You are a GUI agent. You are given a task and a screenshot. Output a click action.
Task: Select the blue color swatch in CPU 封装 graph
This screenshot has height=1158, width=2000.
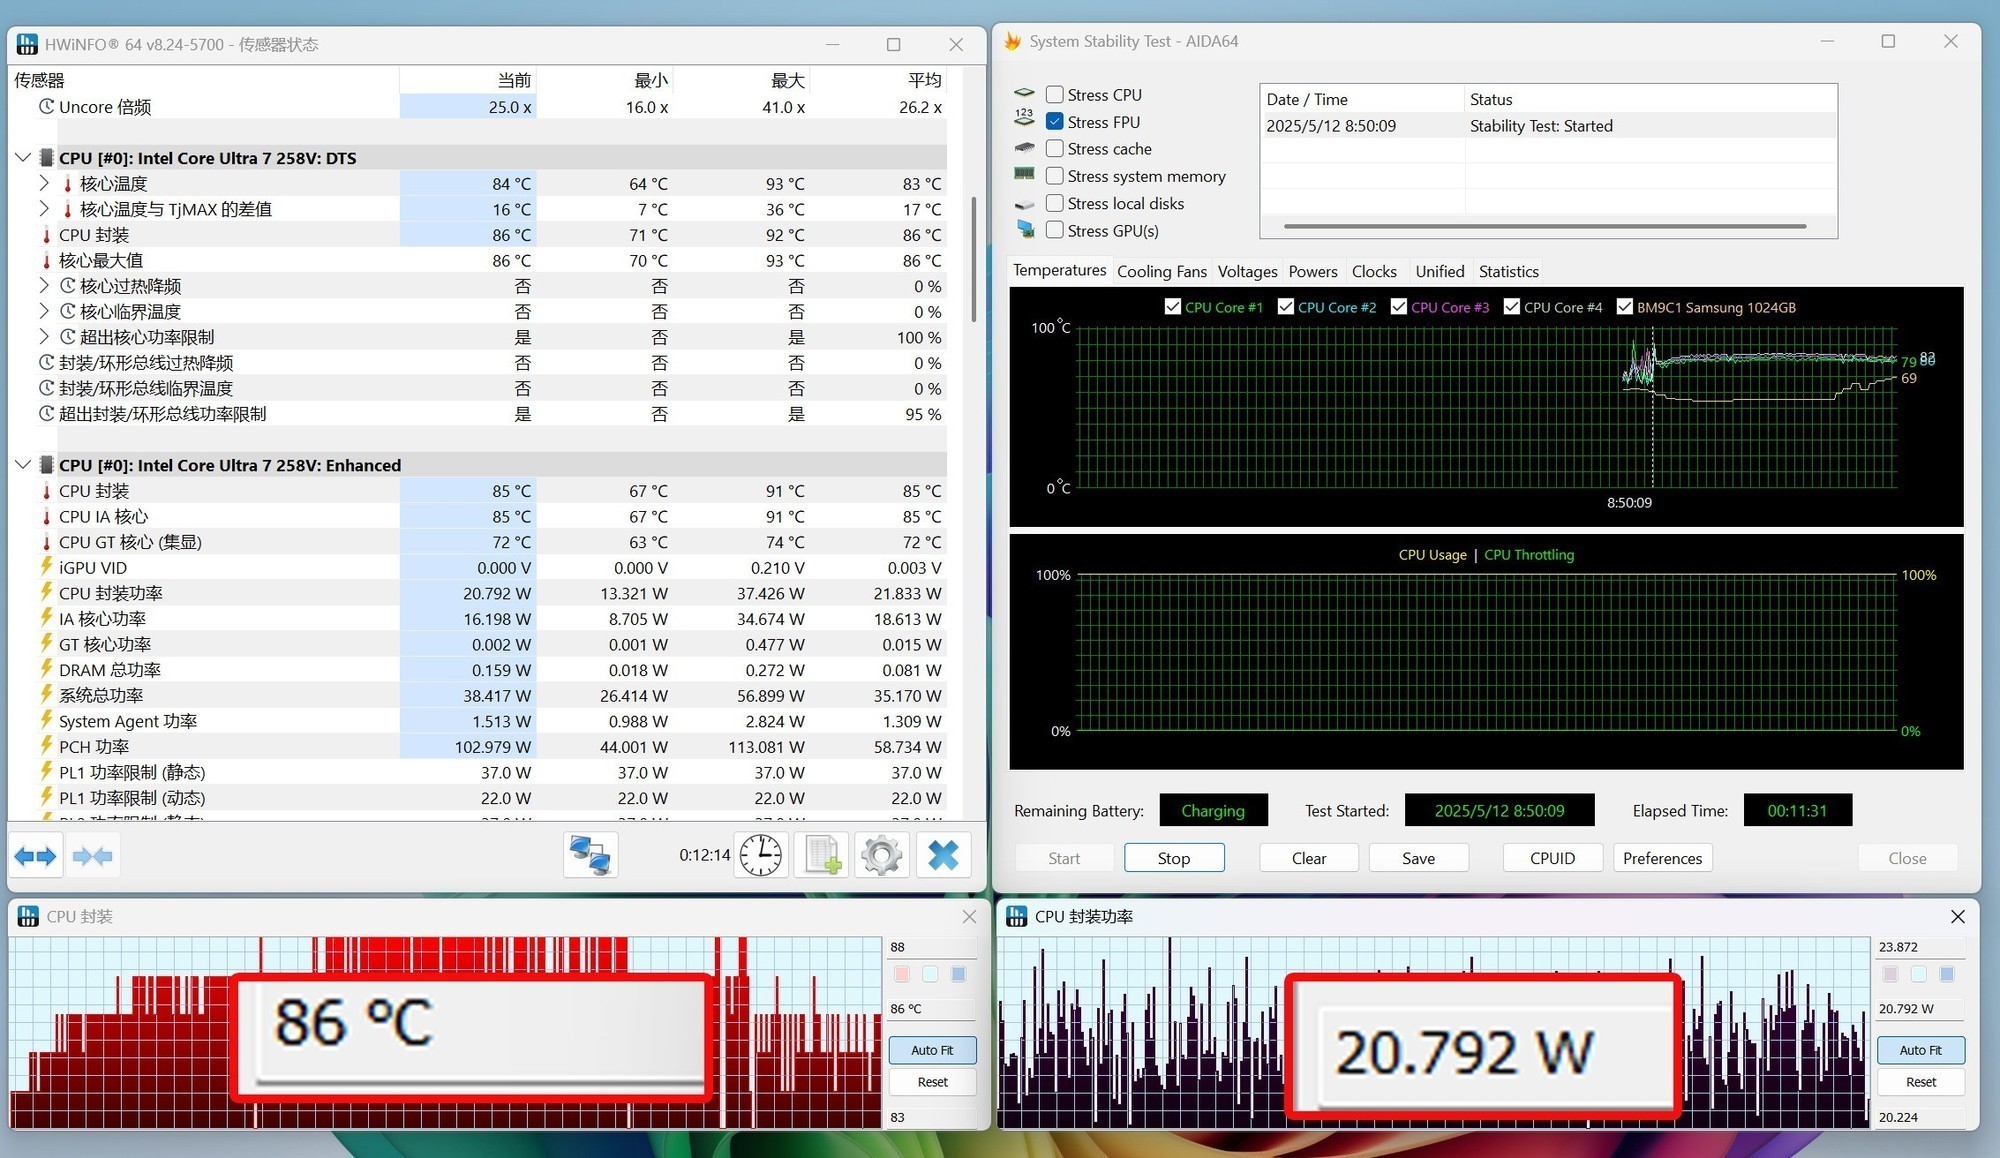(x=958, y=974)
